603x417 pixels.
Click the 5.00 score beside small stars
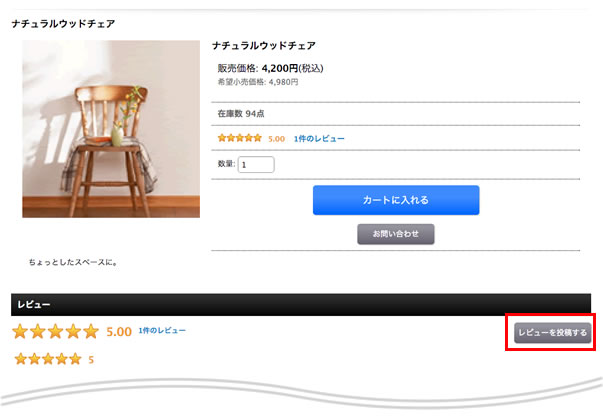click(x=277, y=139)
